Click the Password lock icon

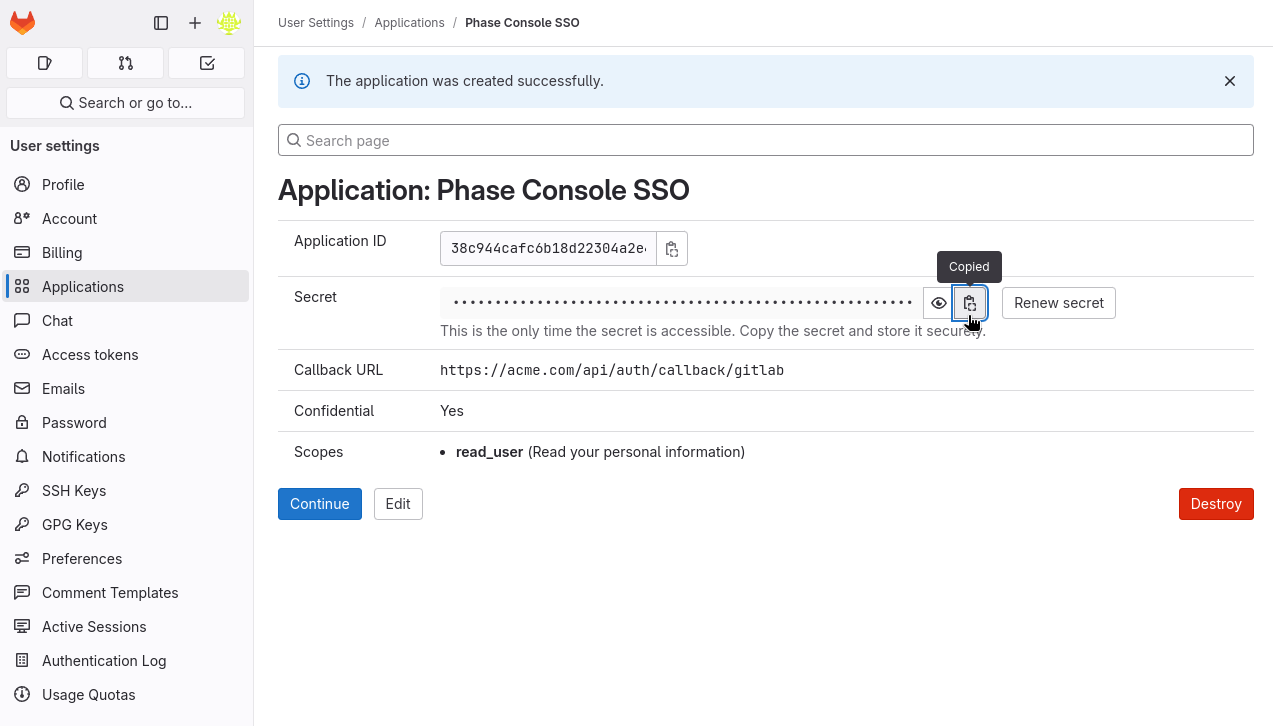pyautogui.click(x=22, y=423)
